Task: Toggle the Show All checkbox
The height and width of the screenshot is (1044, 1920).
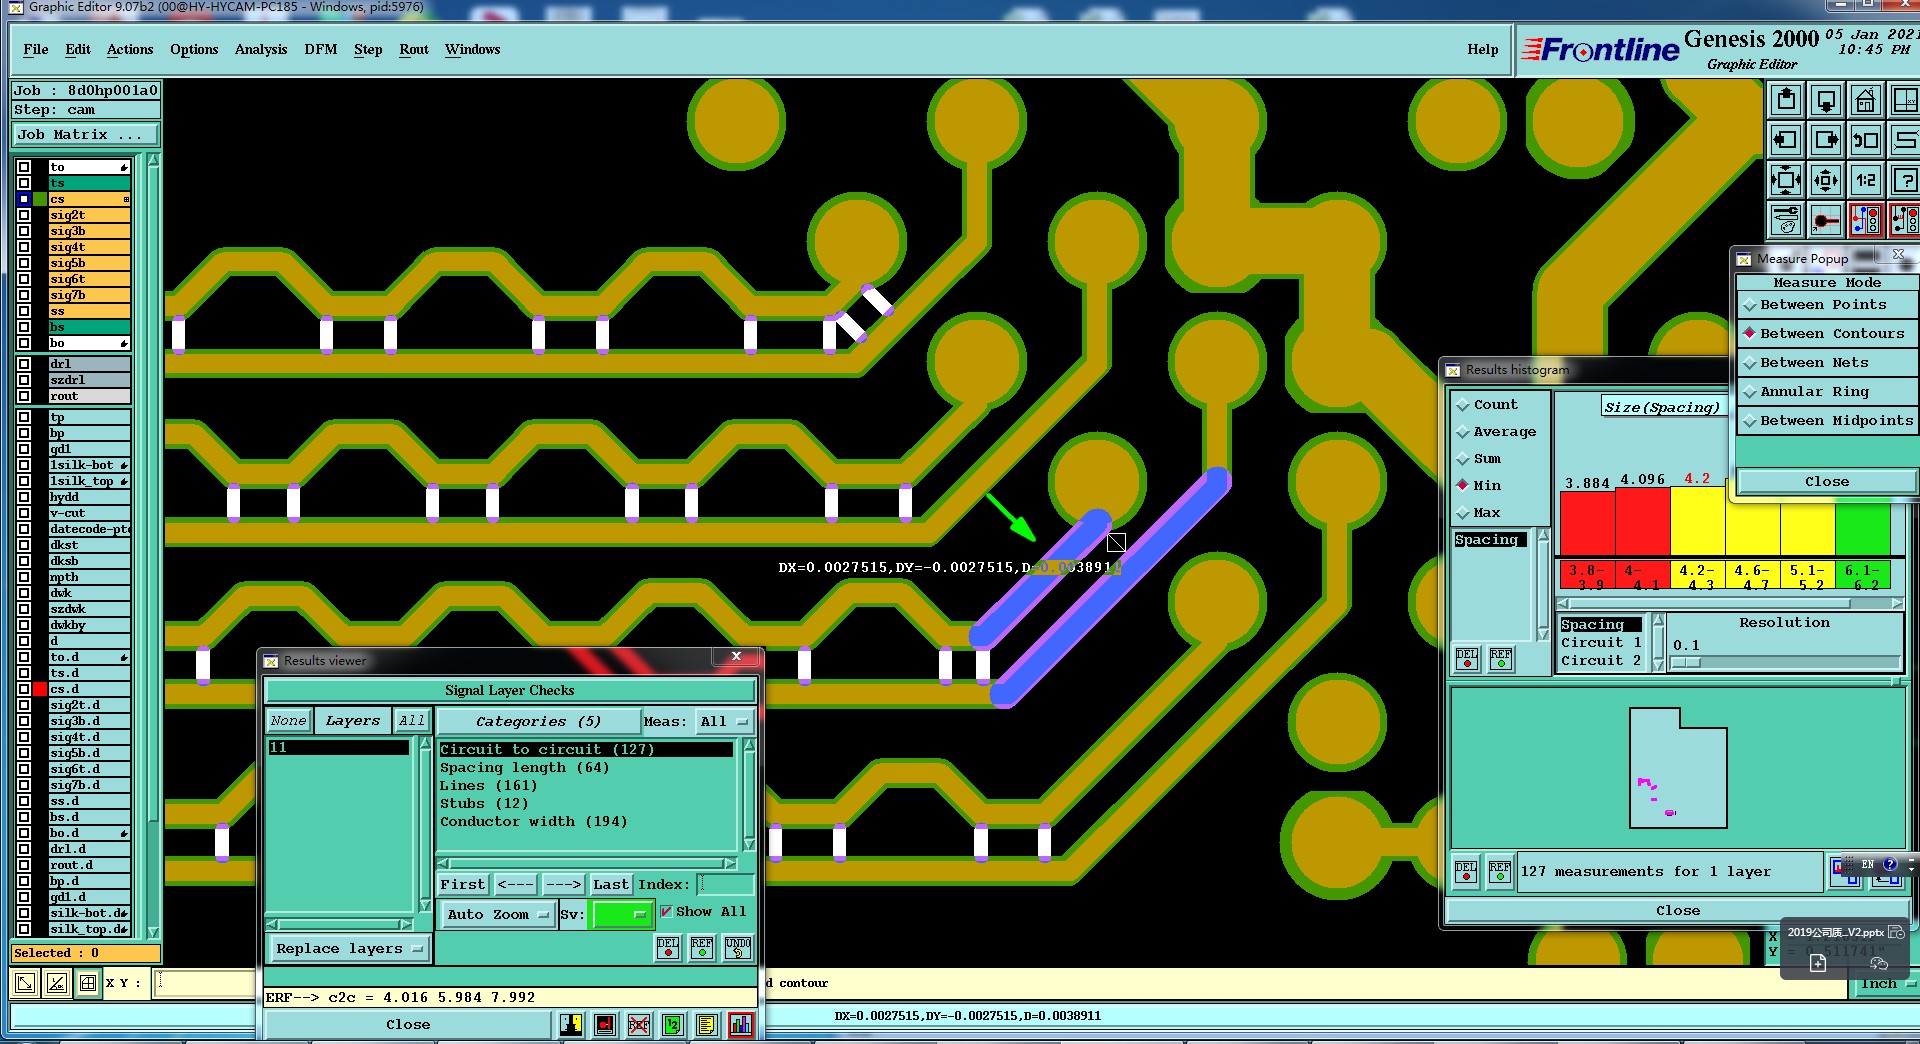Action: [x=666, y=912]
